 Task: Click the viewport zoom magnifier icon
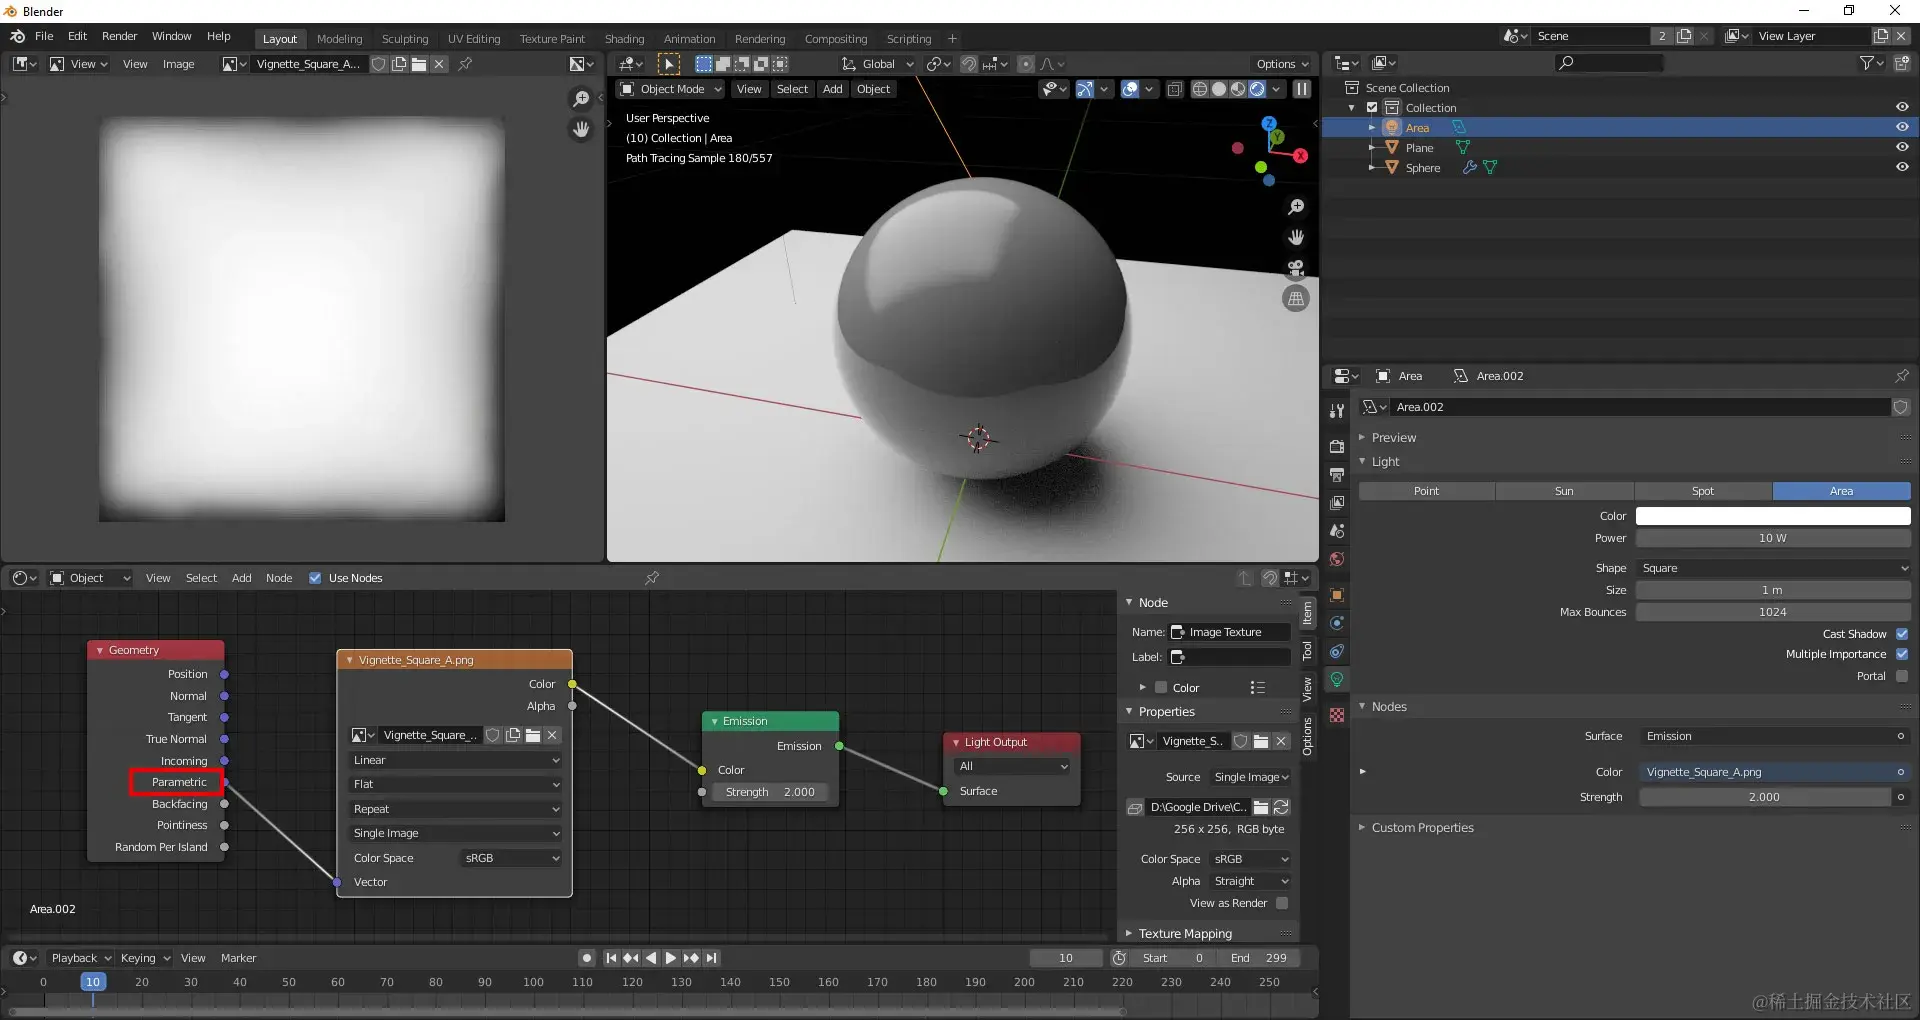point(1296,207)
